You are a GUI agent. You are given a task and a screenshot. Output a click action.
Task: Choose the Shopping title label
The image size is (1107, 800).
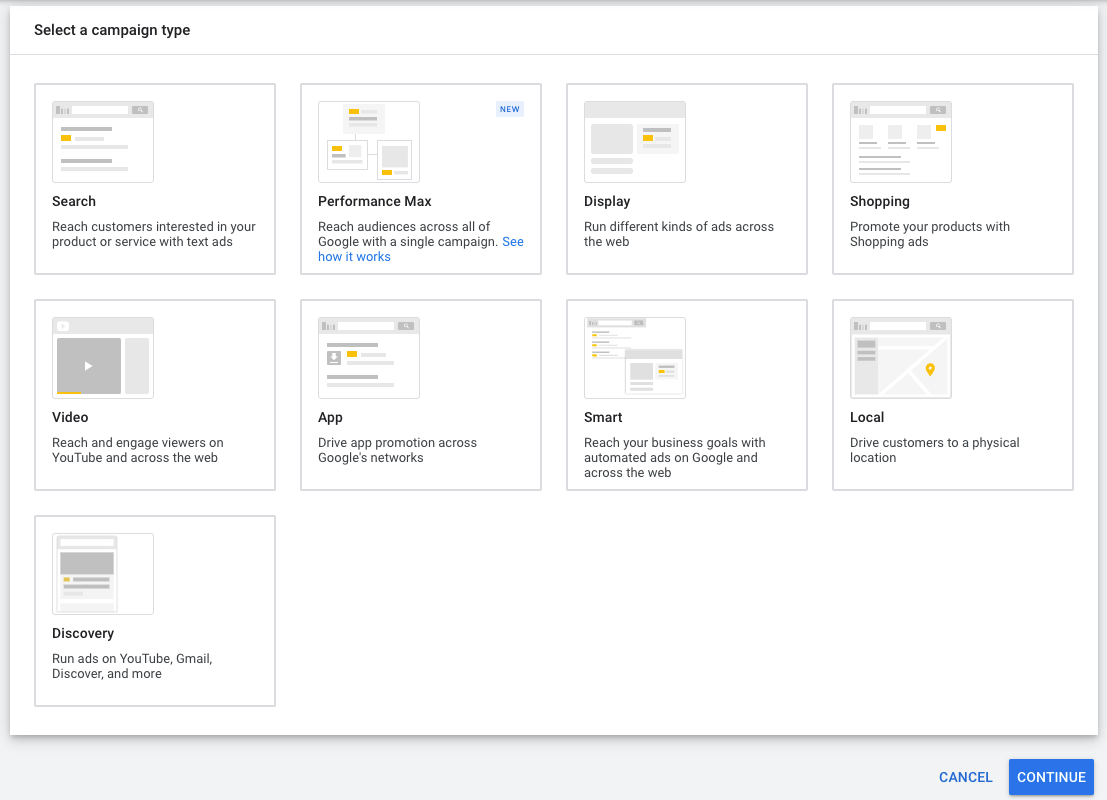tap(880, 201)
